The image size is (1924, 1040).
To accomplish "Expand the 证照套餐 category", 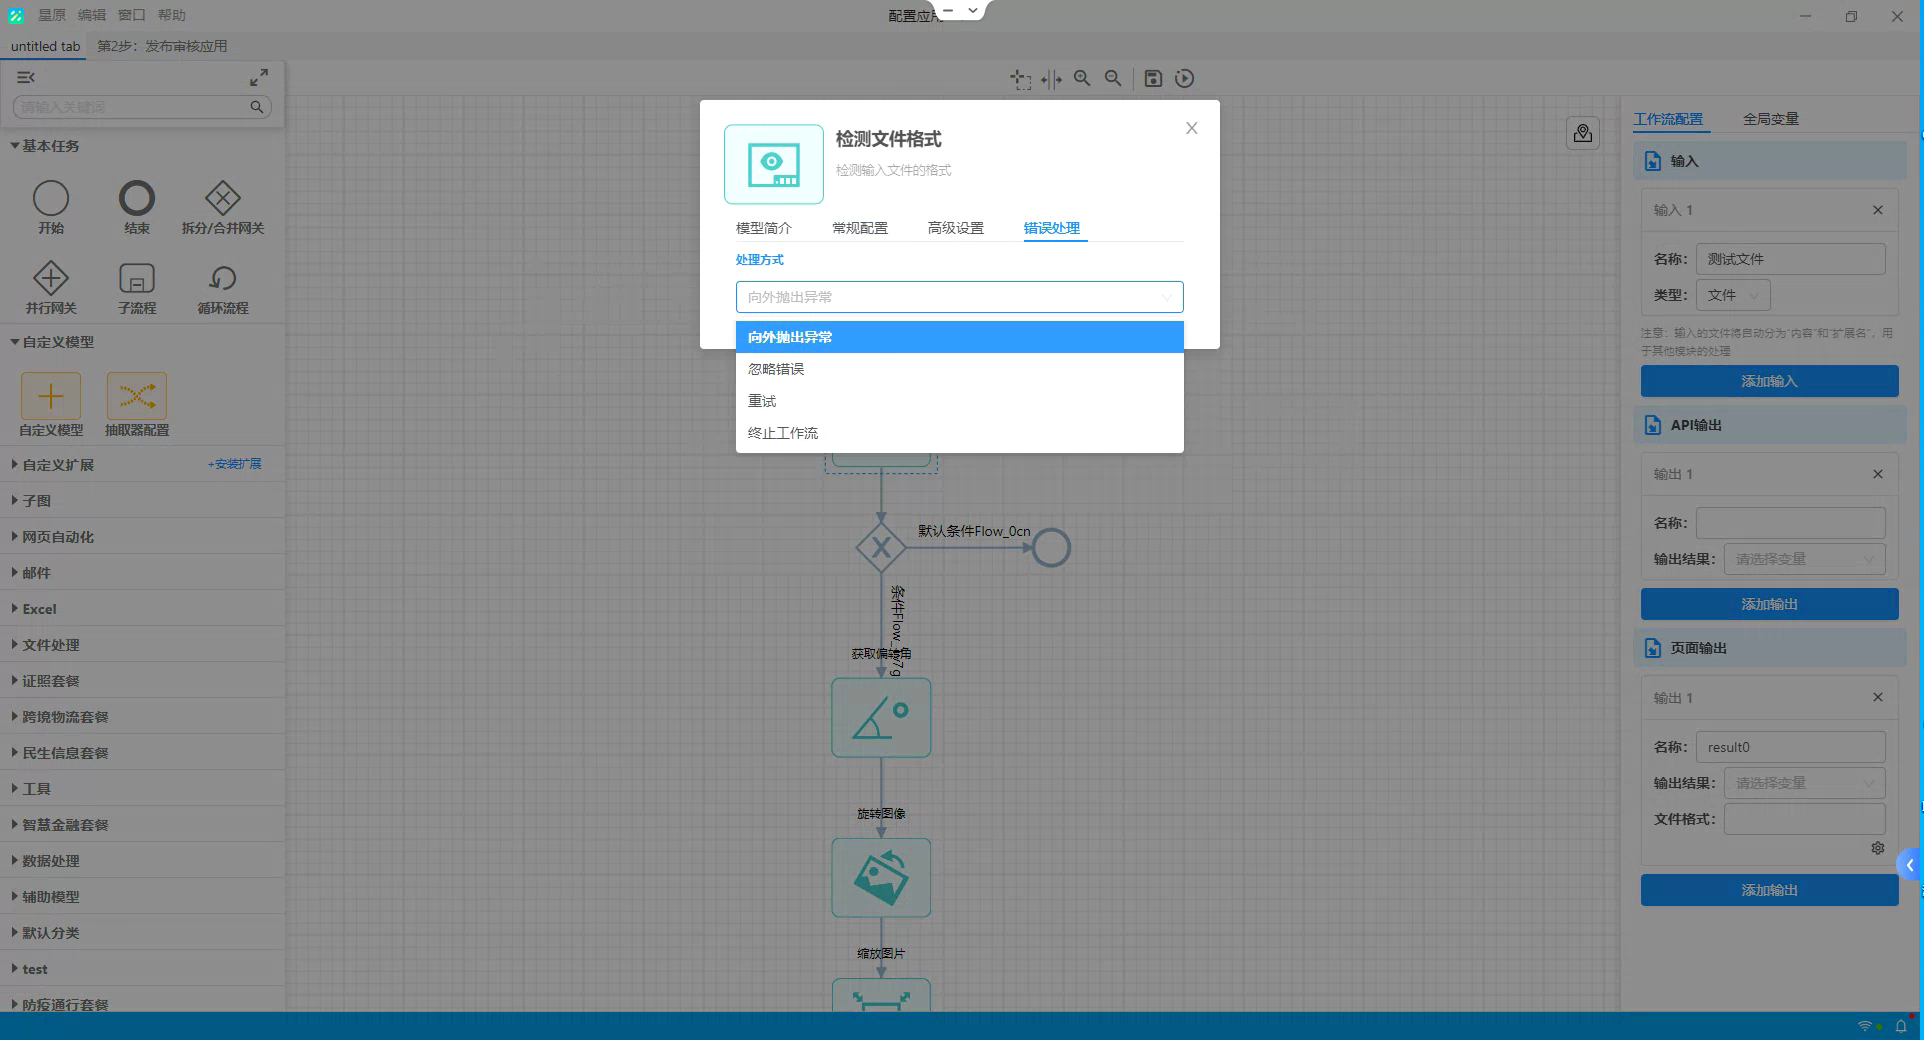I will (x=45, y=681).
